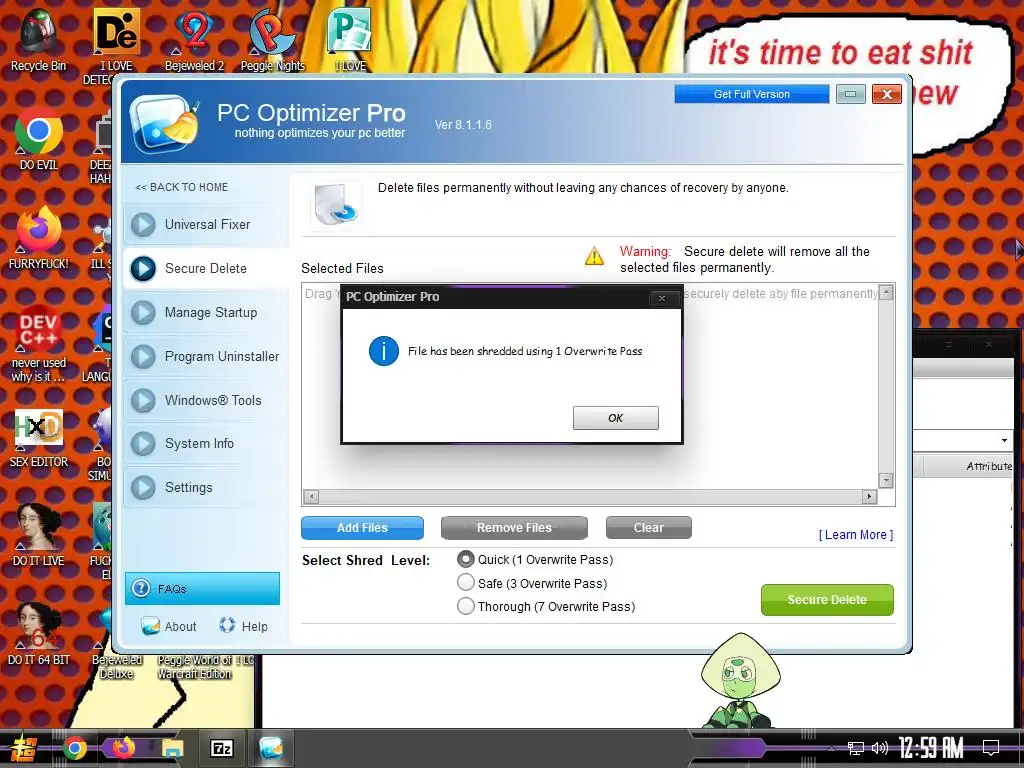Open DO IT 64 BIT desktop icon

point(39,633)
